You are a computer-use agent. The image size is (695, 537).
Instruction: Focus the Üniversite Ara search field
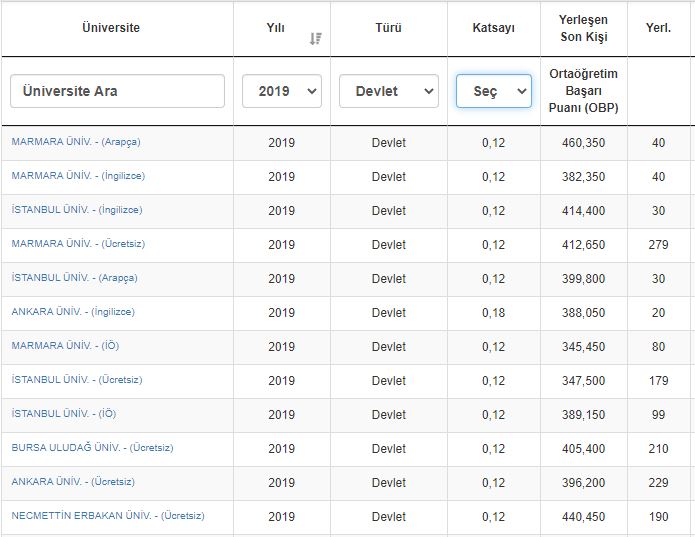117,91
